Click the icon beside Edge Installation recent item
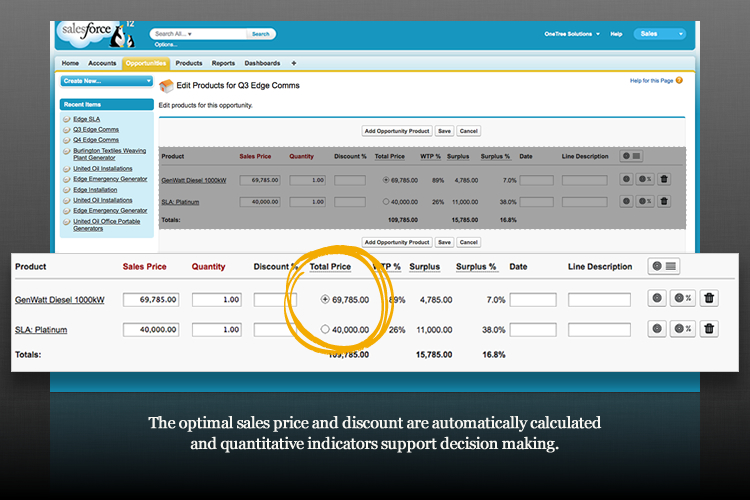 click(x=67, y=190)
